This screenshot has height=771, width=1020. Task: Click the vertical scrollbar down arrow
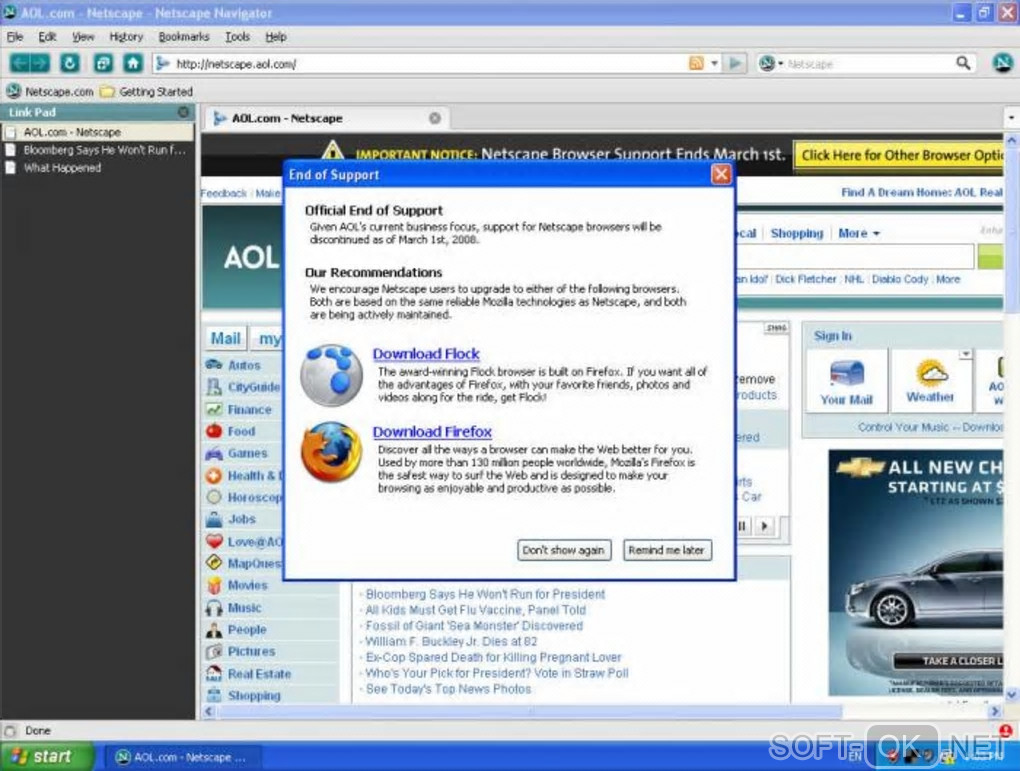click(1012, 695)
